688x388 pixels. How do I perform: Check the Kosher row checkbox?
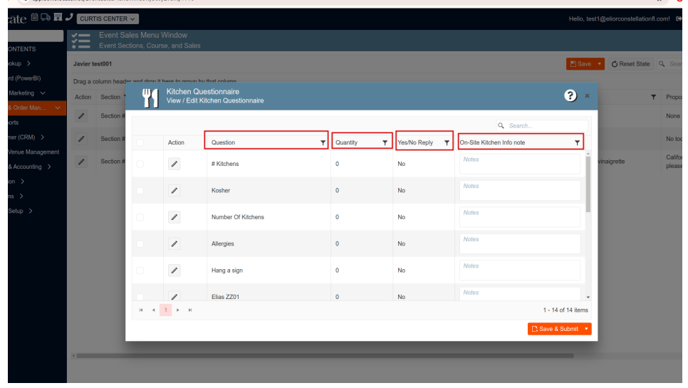[x=140, y=190]
